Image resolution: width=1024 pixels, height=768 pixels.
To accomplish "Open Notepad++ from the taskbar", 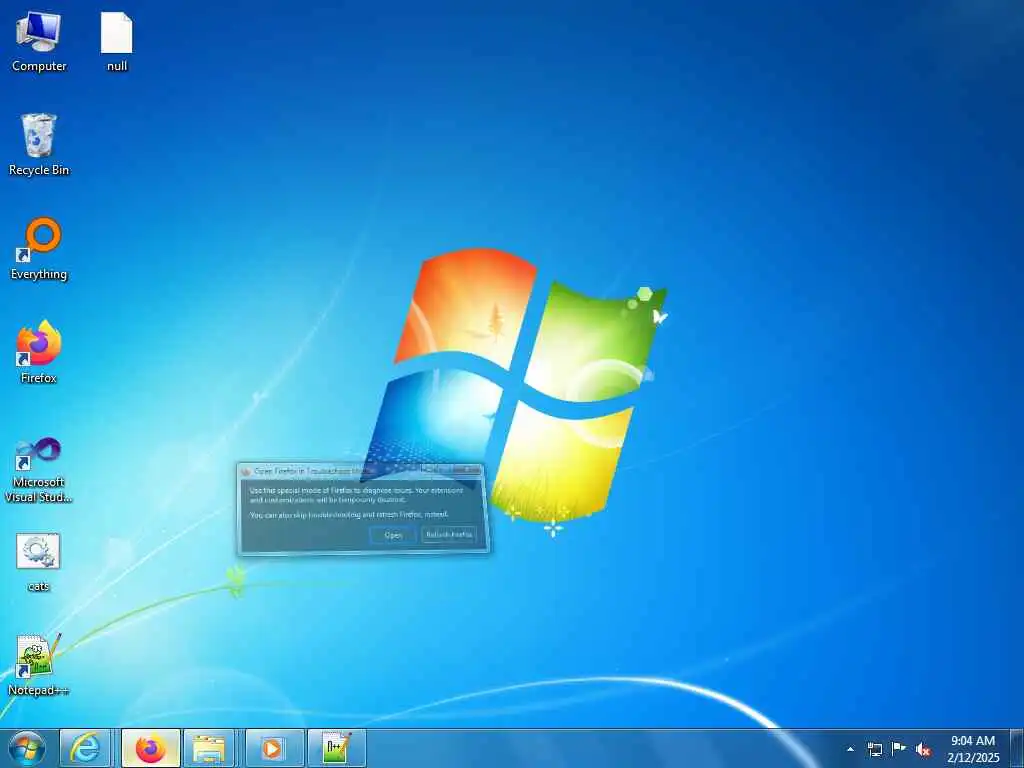I will point(336,748).
